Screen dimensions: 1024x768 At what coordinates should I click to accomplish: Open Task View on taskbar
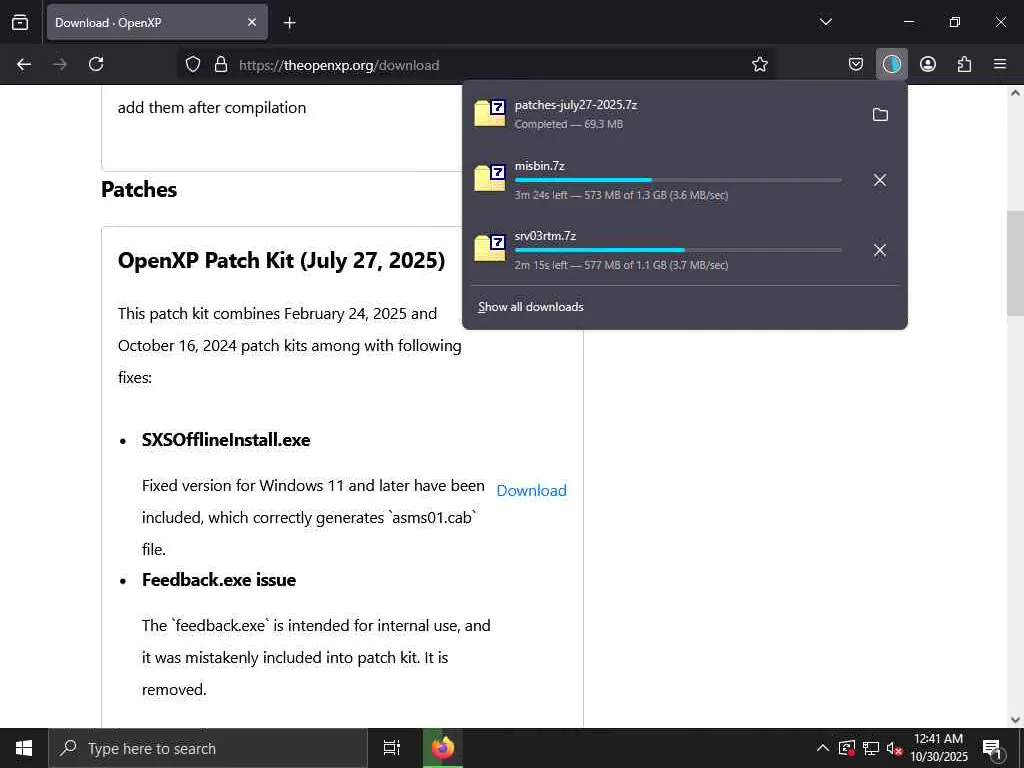pos(392,748)
